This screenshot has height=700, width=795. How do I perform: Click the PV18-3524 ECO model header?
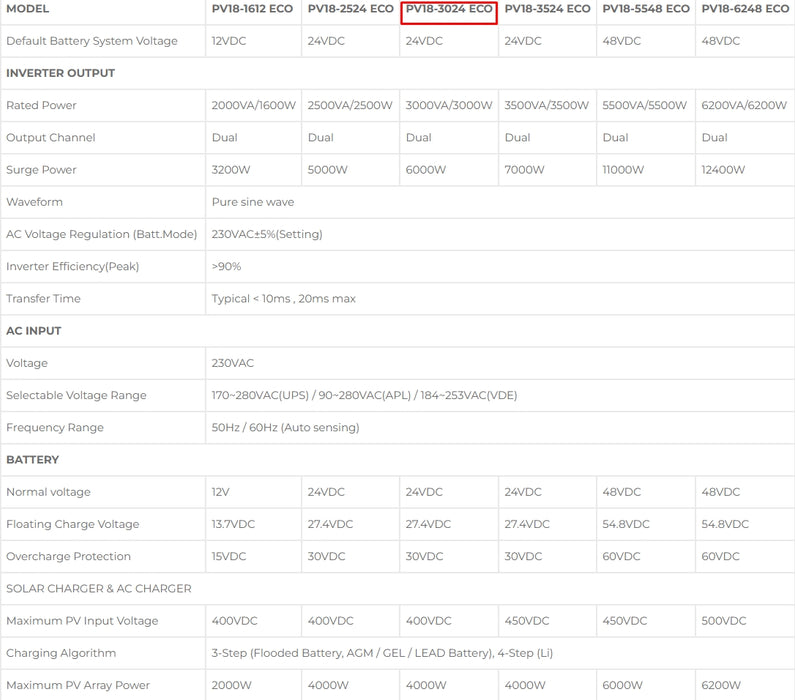(547, 9)
